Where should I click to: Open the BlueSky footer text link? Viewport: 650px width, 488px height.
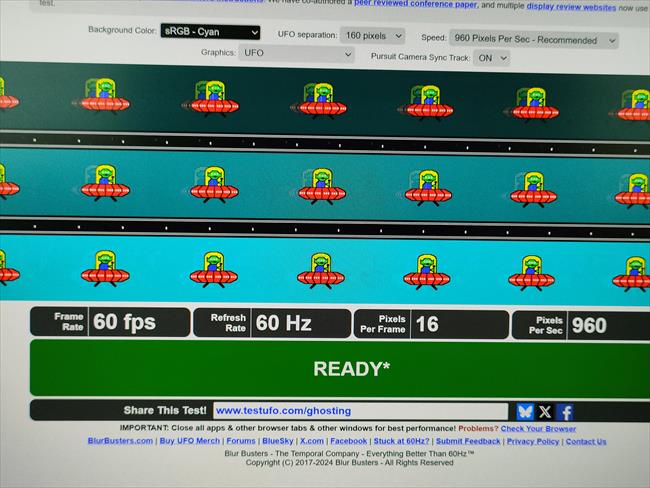point(278,441)
